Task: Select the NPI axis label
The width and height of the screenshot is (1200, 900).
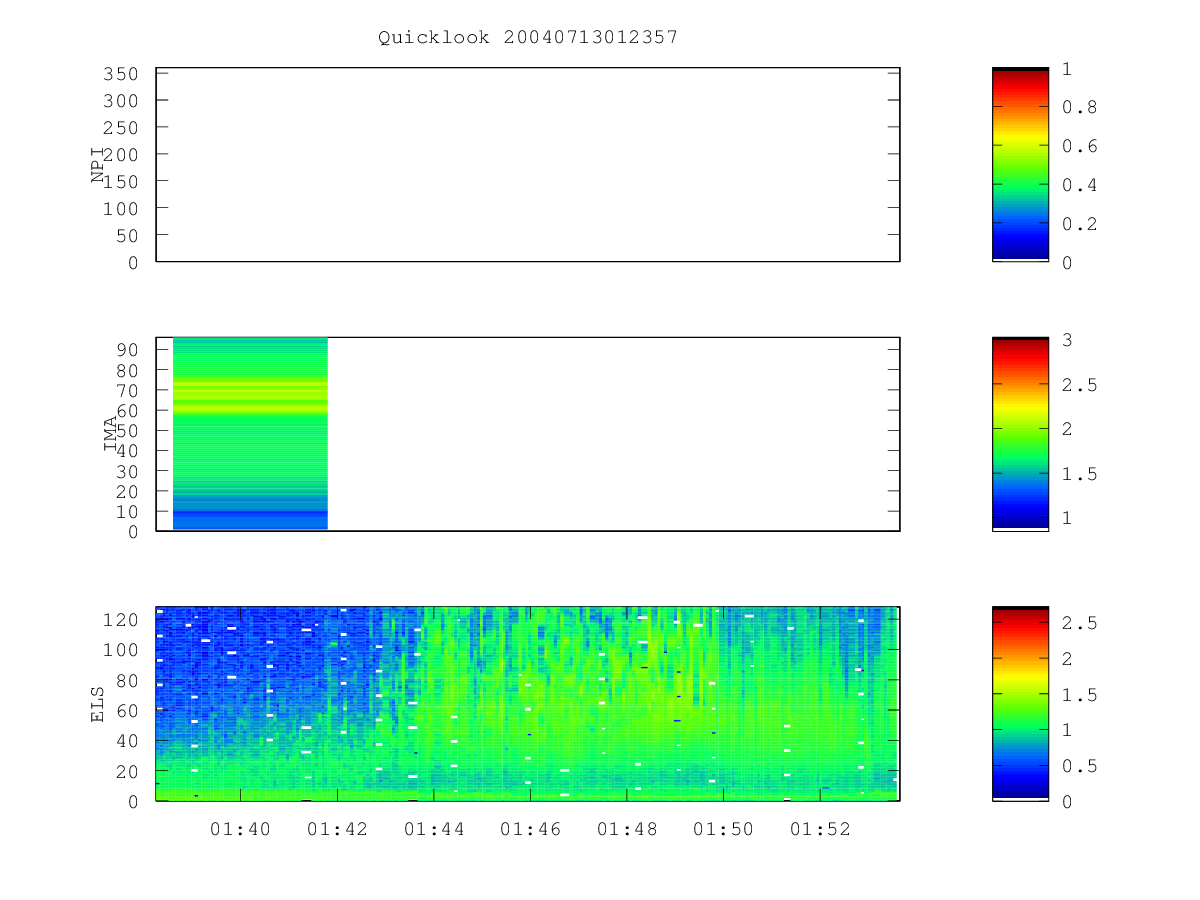Action: (x=98, y=166)
